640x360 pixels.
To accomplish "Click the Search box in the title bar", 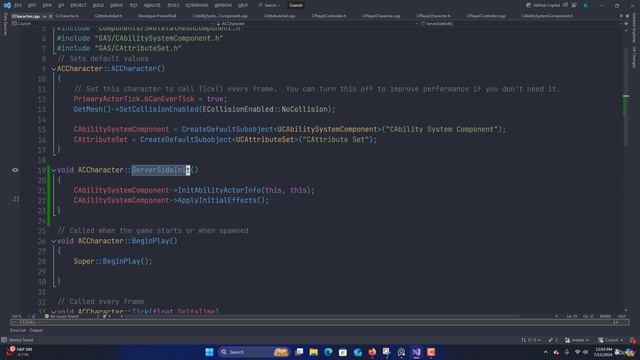I will coord(270,5).
